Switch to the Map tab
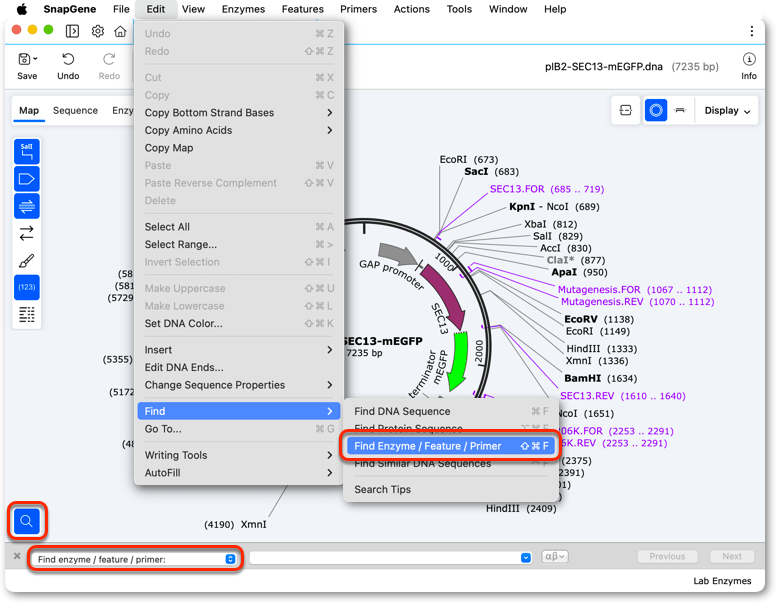 click(x=29, y=110)
